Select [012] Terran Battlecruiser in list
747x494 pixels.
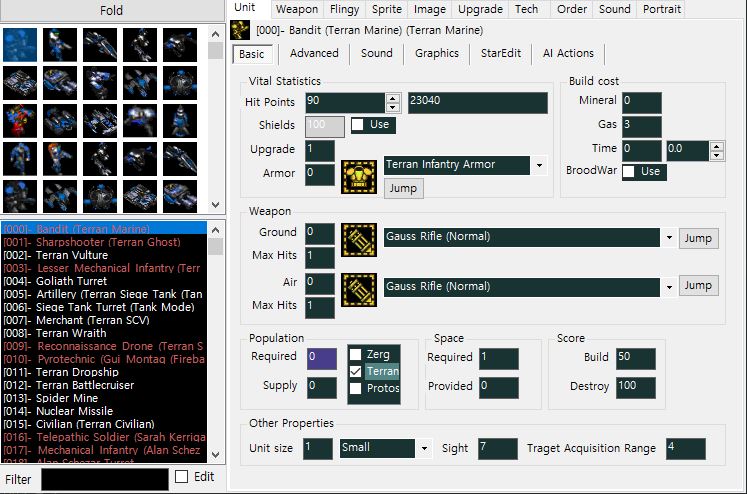tap(104, 385)
